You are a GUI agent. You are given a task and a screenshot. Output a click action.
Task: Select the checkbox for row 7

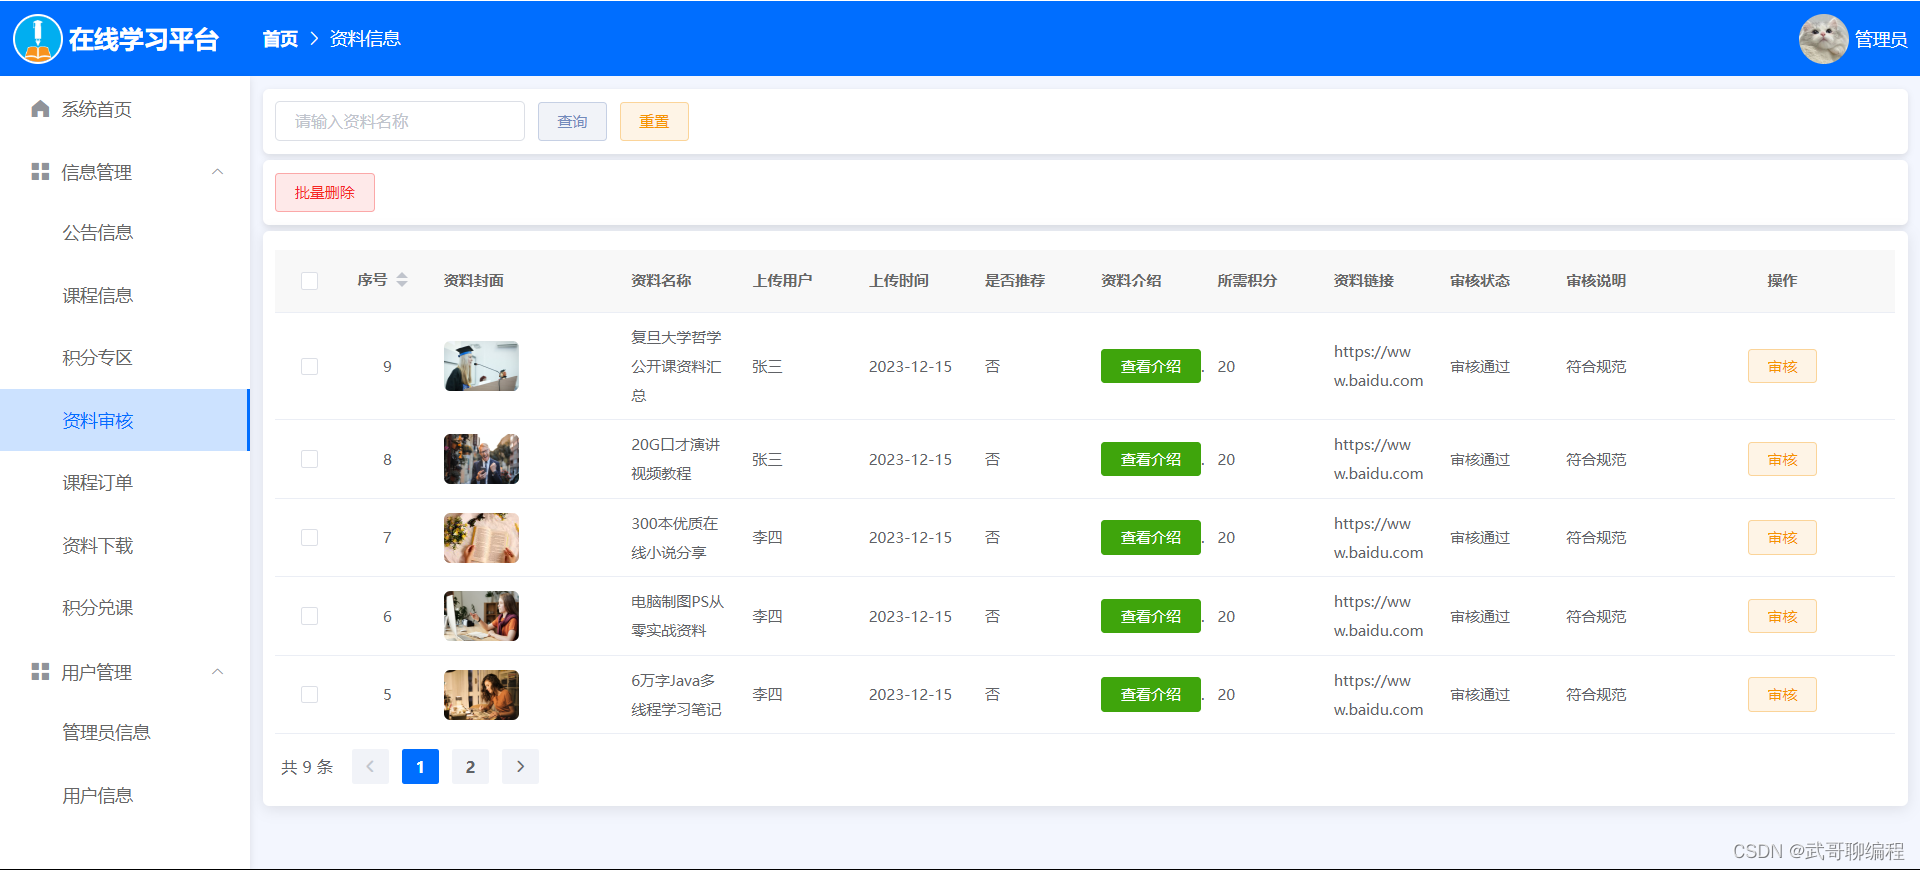click(x=309, y=538)
